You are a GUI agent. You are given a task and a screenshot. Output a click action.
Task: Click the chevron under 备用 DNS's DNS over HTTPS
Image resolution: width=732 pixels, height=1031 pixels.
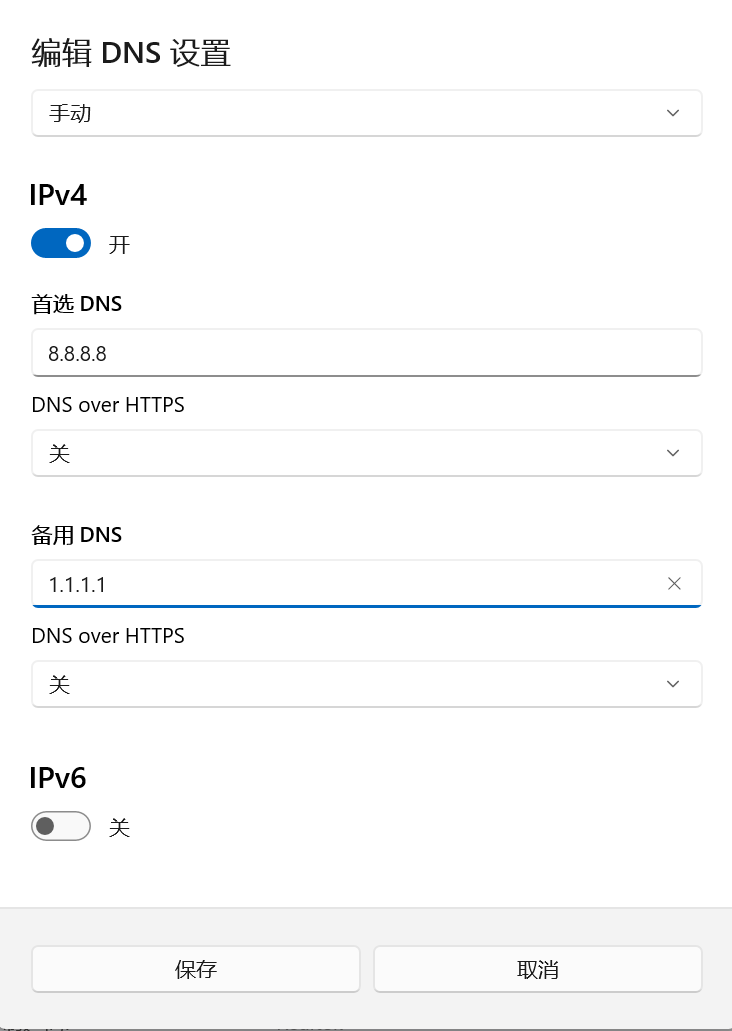[x=673, y=684]
